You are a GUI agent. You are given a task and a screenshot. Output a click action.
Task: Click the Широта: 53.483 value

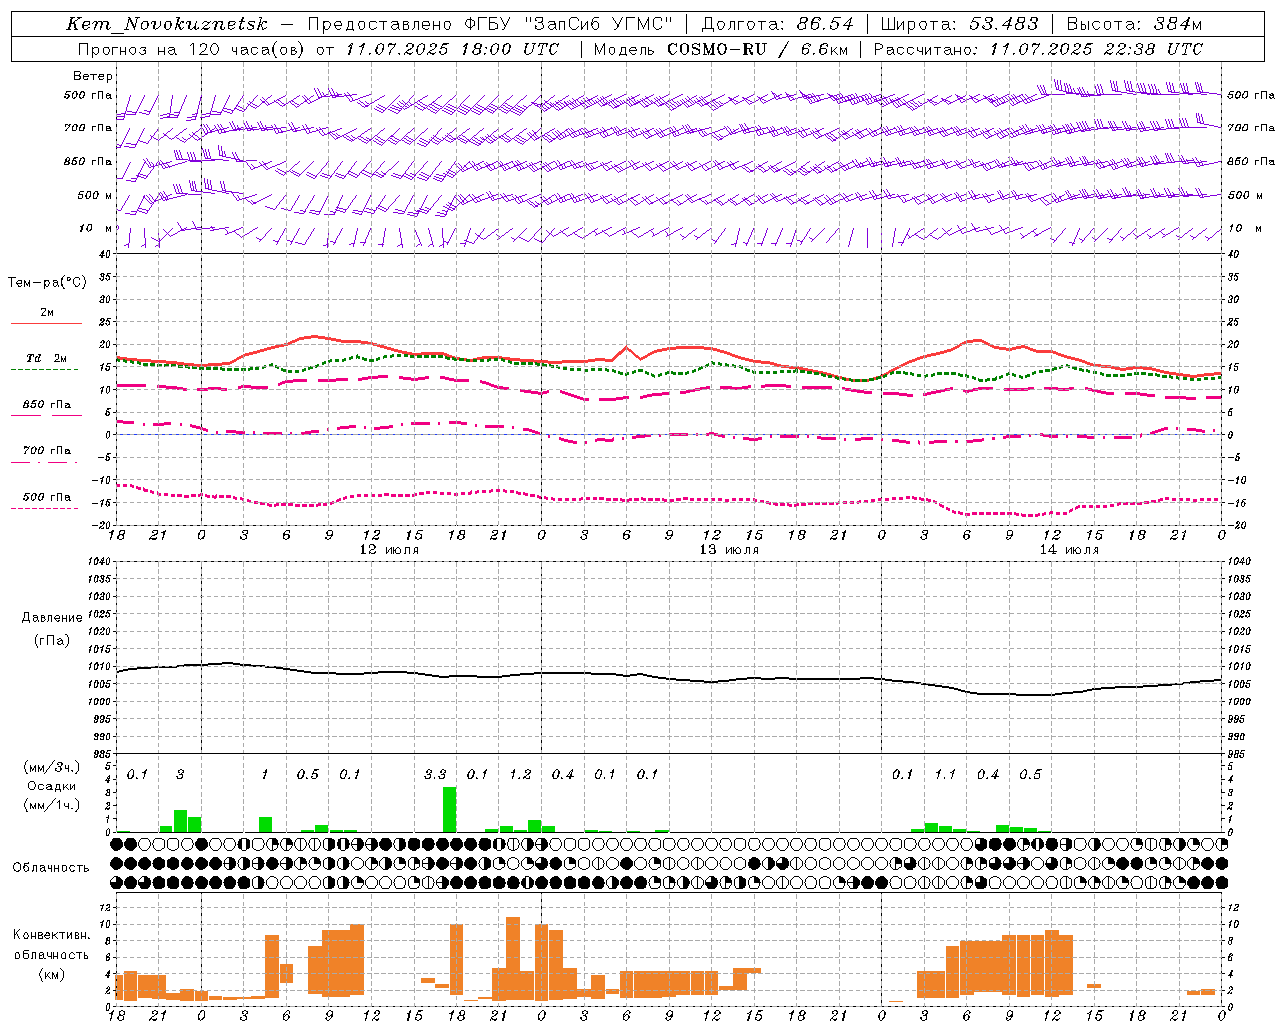[x=959, y=24]
